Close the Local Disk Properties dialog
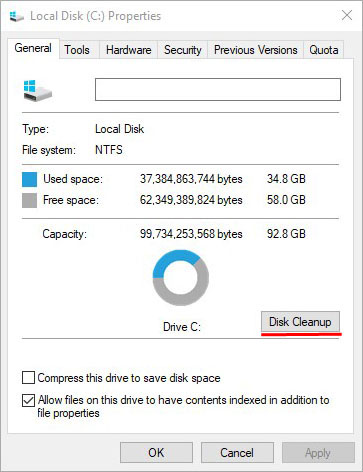 click(347, 15)
